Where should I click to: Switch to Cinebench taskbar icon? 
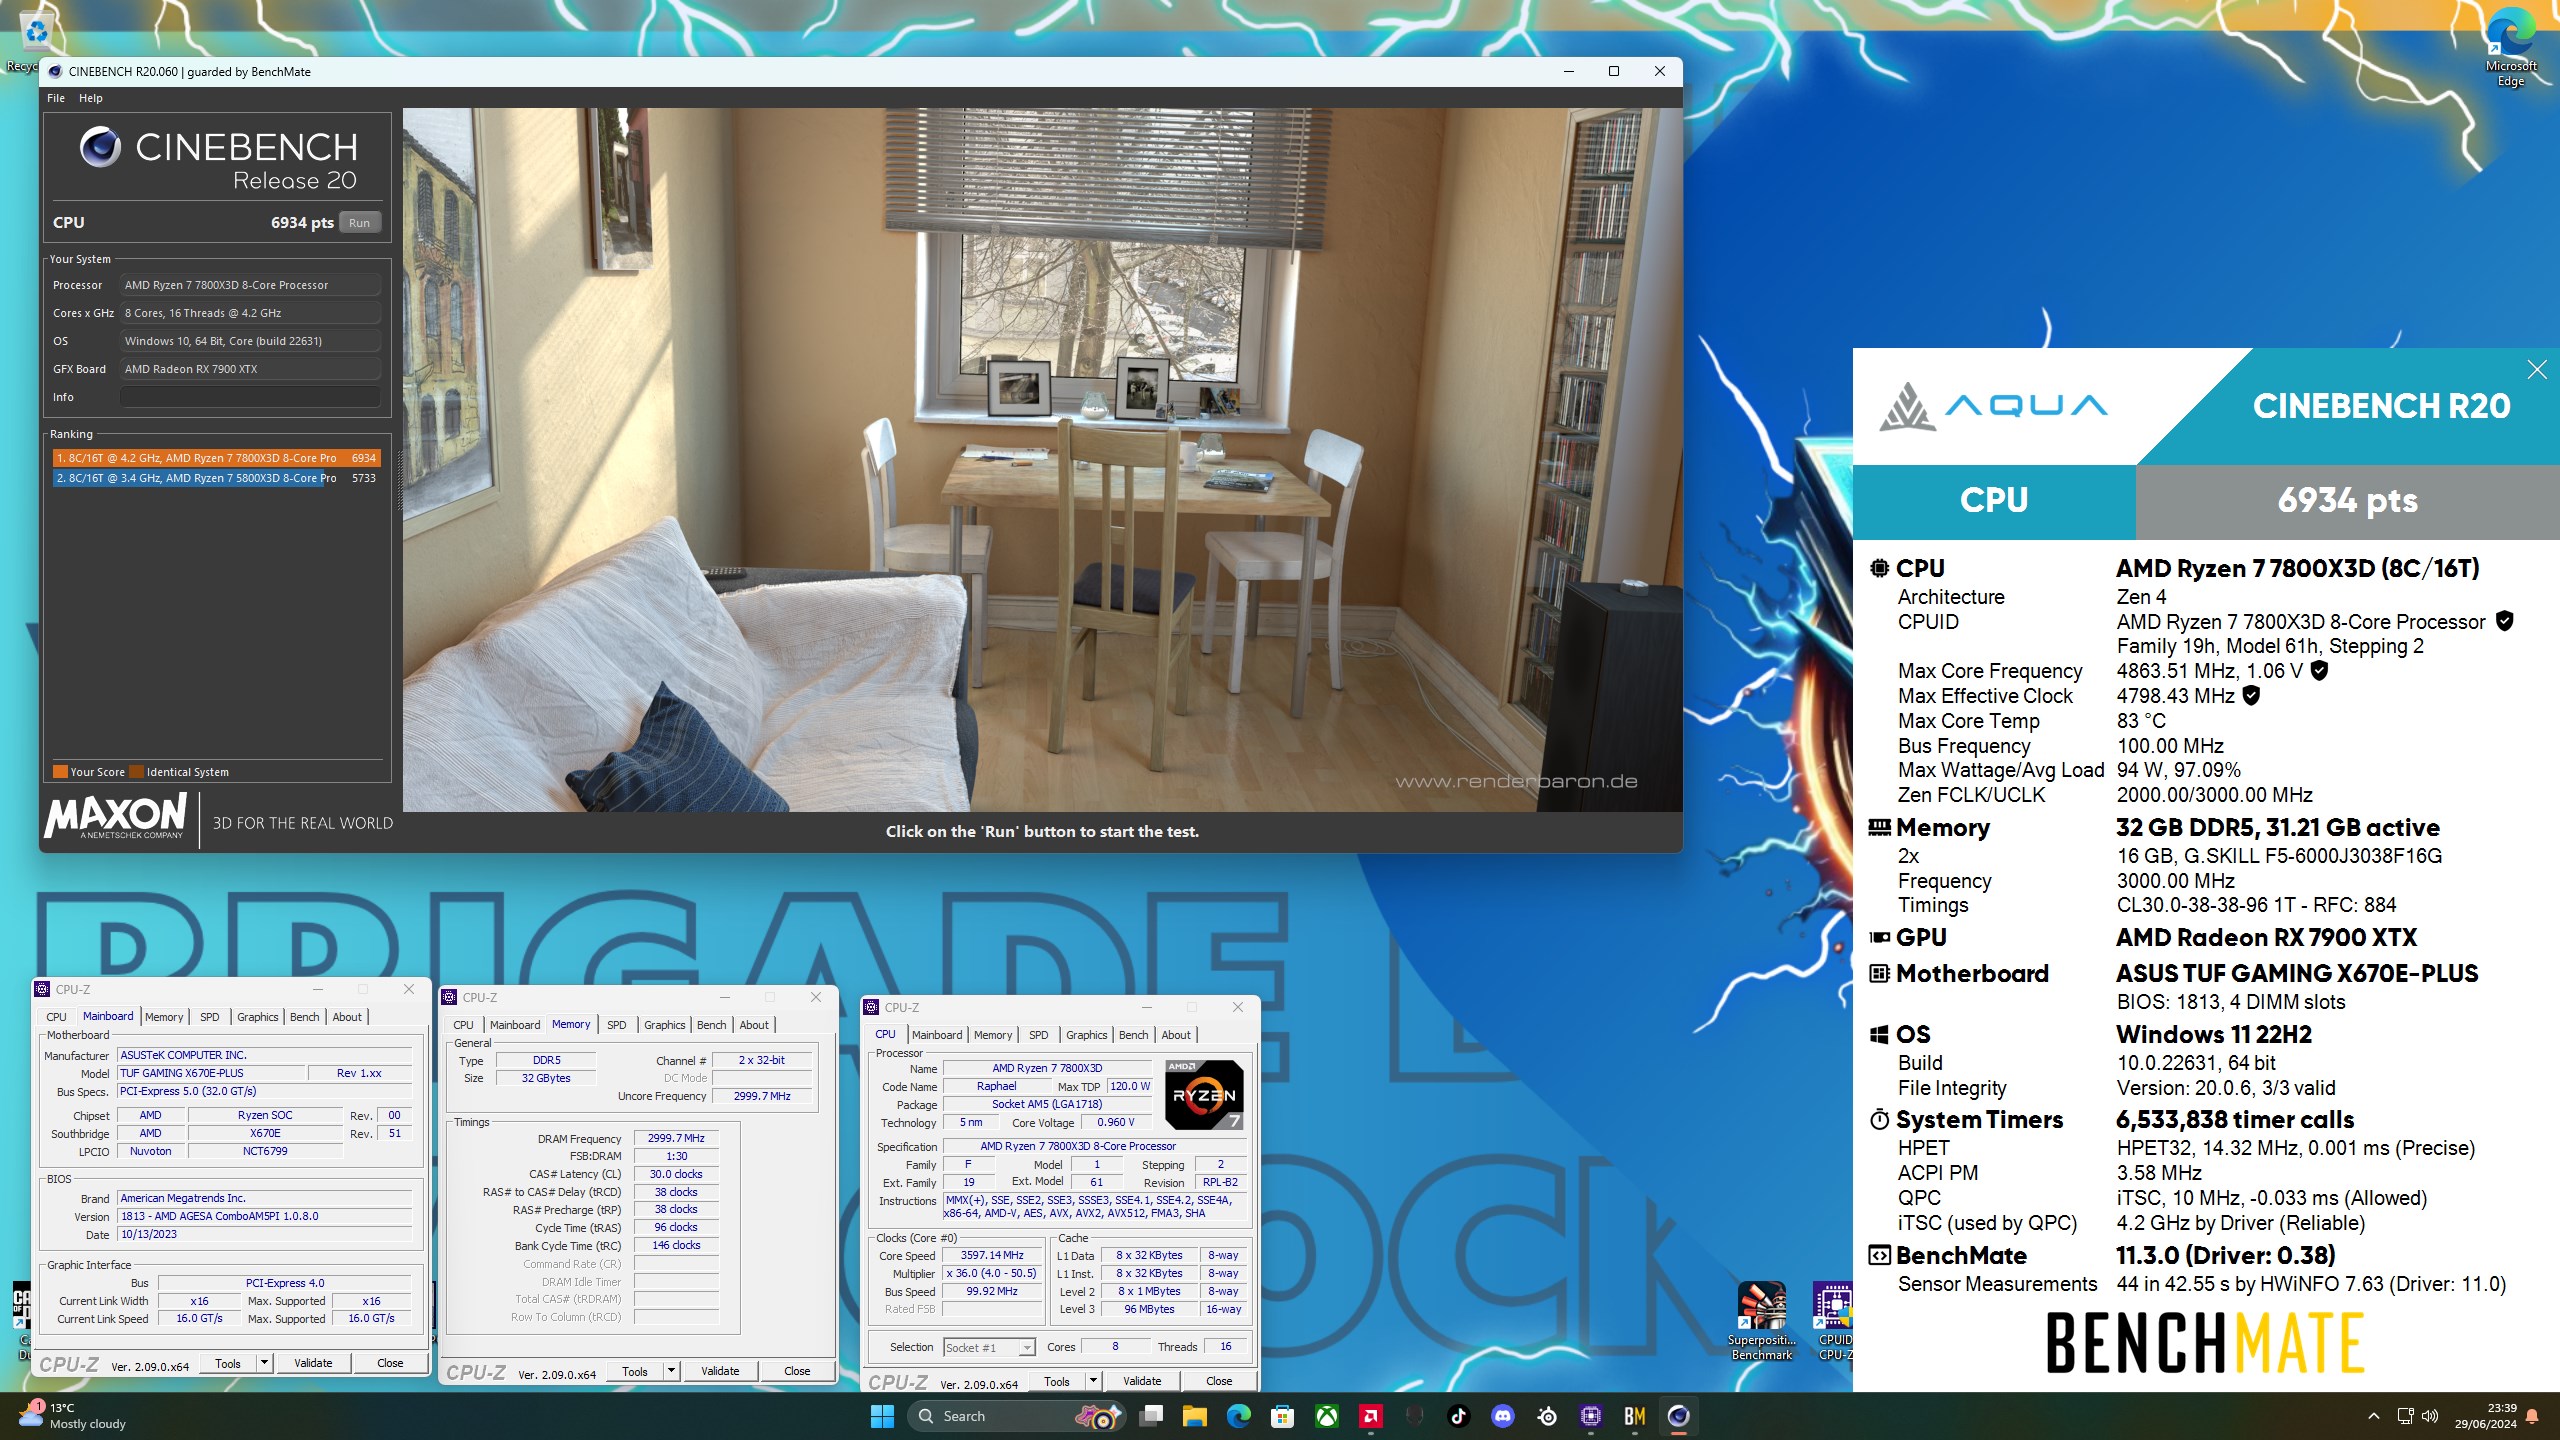click(x=1679, y=1416)
